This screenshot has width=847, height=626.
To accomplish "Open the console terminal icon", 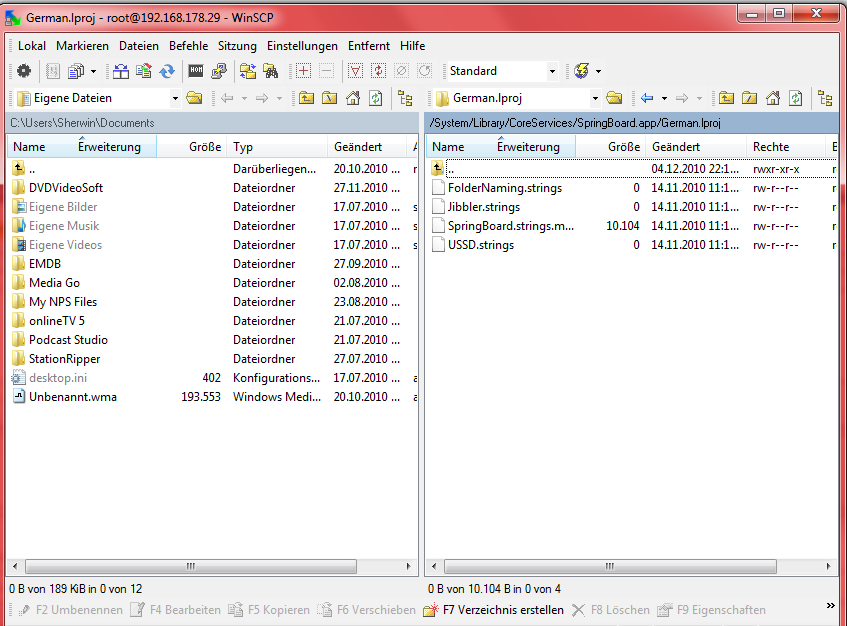I will coord(196,71).
